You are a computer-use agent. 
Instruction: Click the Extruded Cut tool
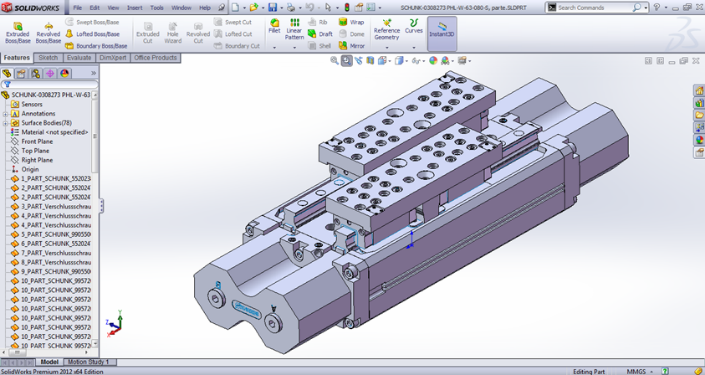click(147, 33)
